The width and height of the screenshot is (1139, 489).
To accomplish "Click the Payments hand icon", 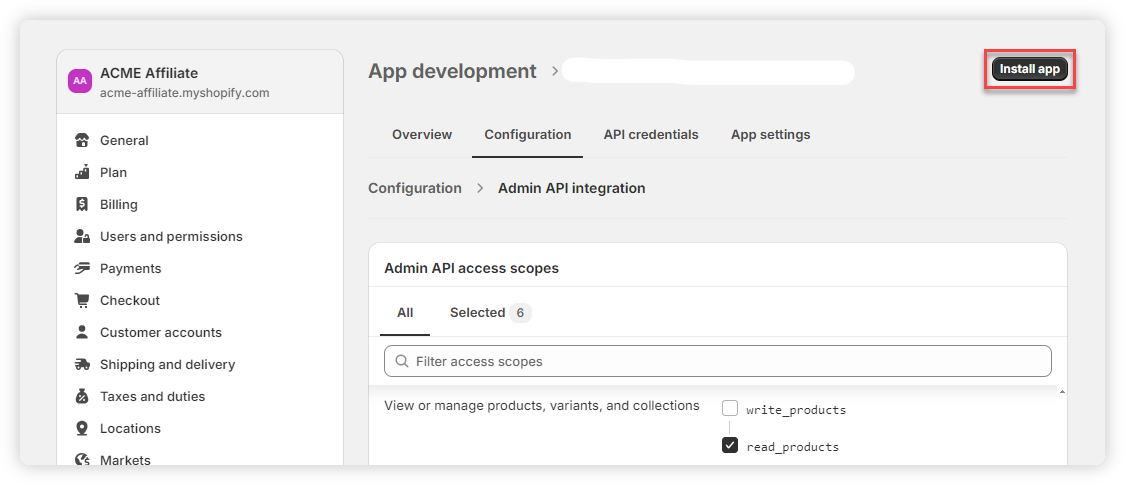I will pyautogui.click(x=82, y=269).
